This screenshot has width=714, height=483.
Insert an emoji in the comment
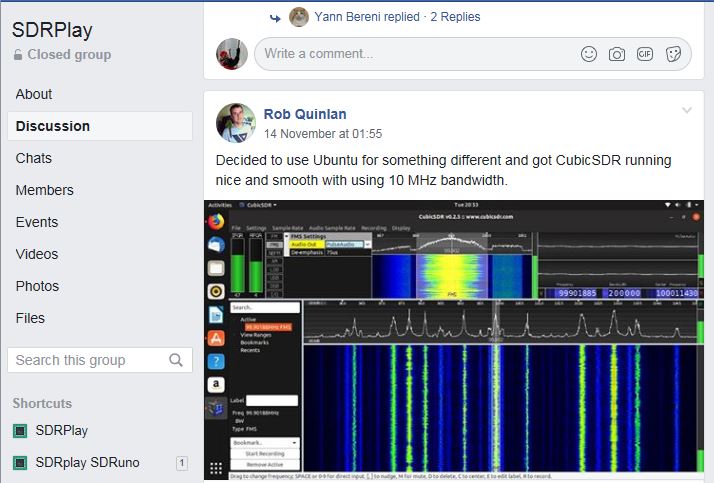tap(589, 54)
